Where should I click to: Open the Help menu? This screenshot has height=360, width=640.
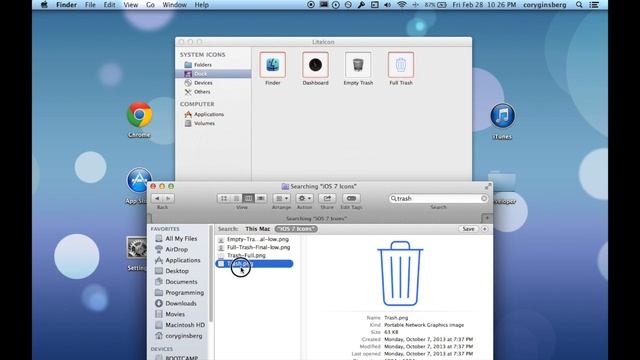(x=202, y=5)
